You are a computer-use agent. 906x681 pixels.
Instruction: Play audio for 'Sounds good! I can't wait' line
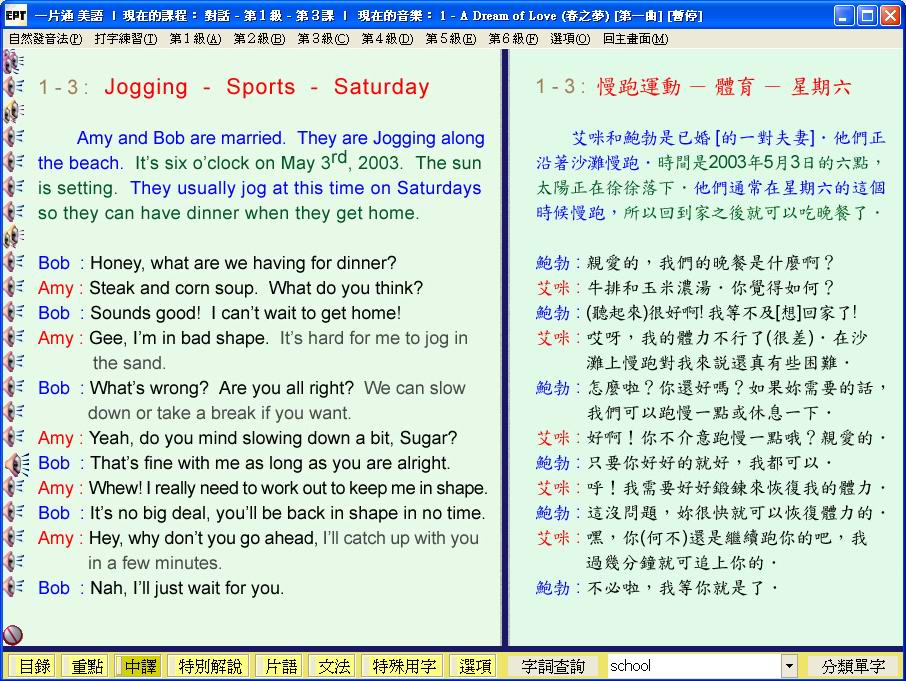pyautogui.click(x=13, y=312)
